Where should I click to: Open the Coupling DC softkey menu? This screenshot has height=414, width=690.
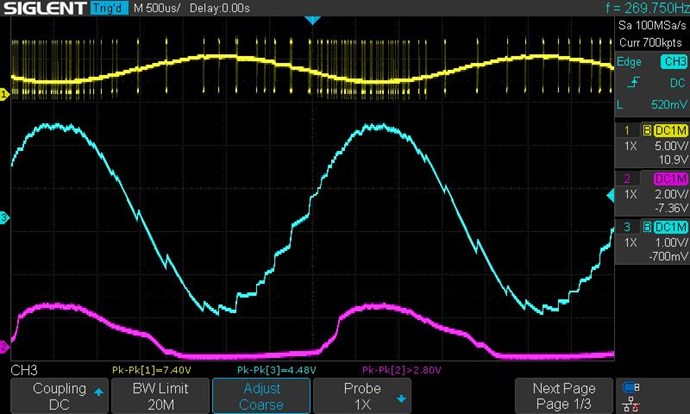(59, 396)
